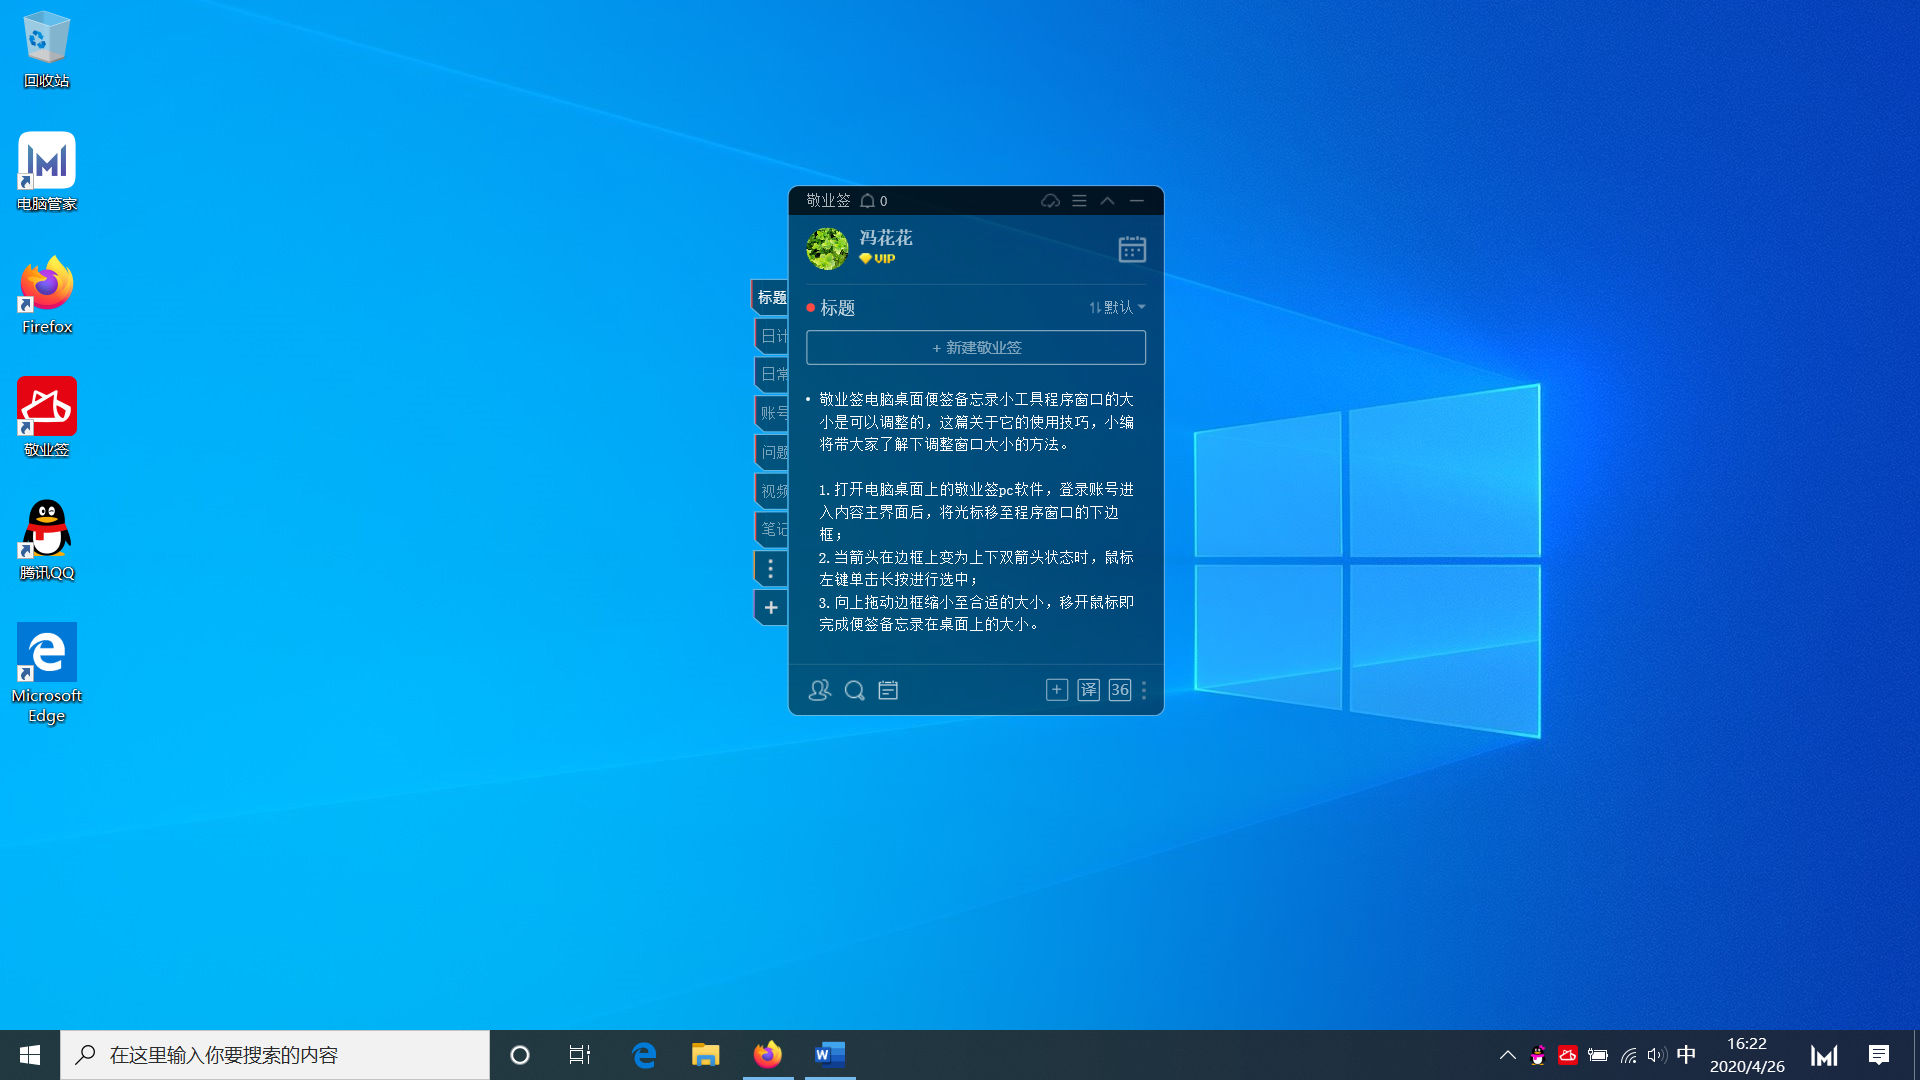Screen dimensions: 1920x1080
Task: Show more categories via three-dot side tab
Action: [770, 569]
